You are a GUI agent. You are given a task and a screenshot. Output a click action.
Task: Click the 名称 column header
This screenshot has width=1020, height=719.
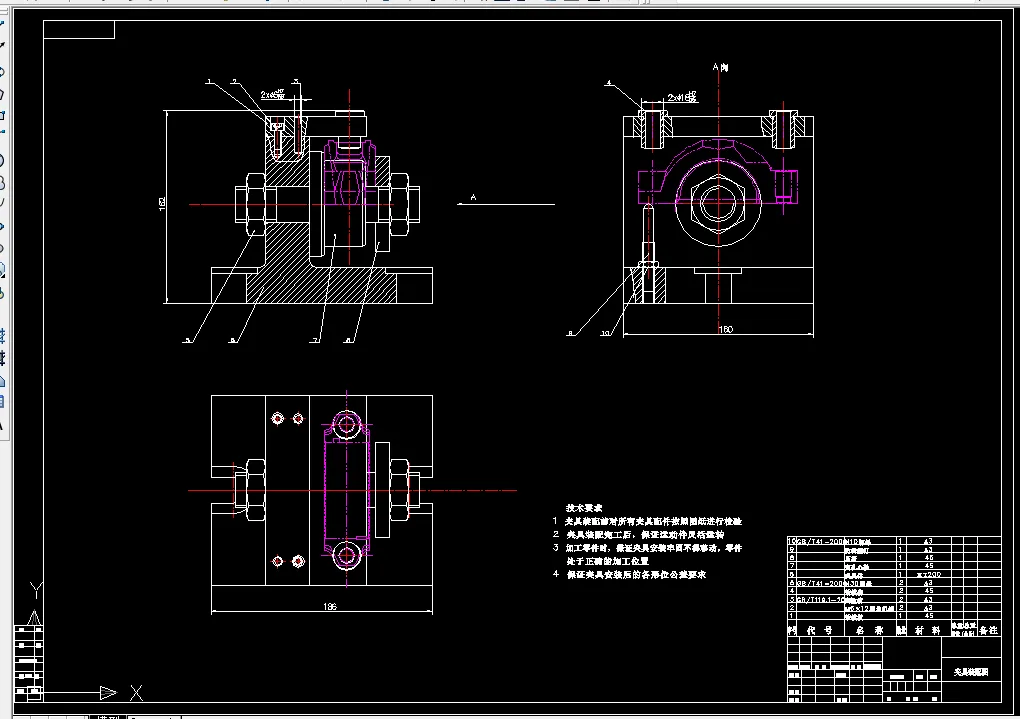869,630
